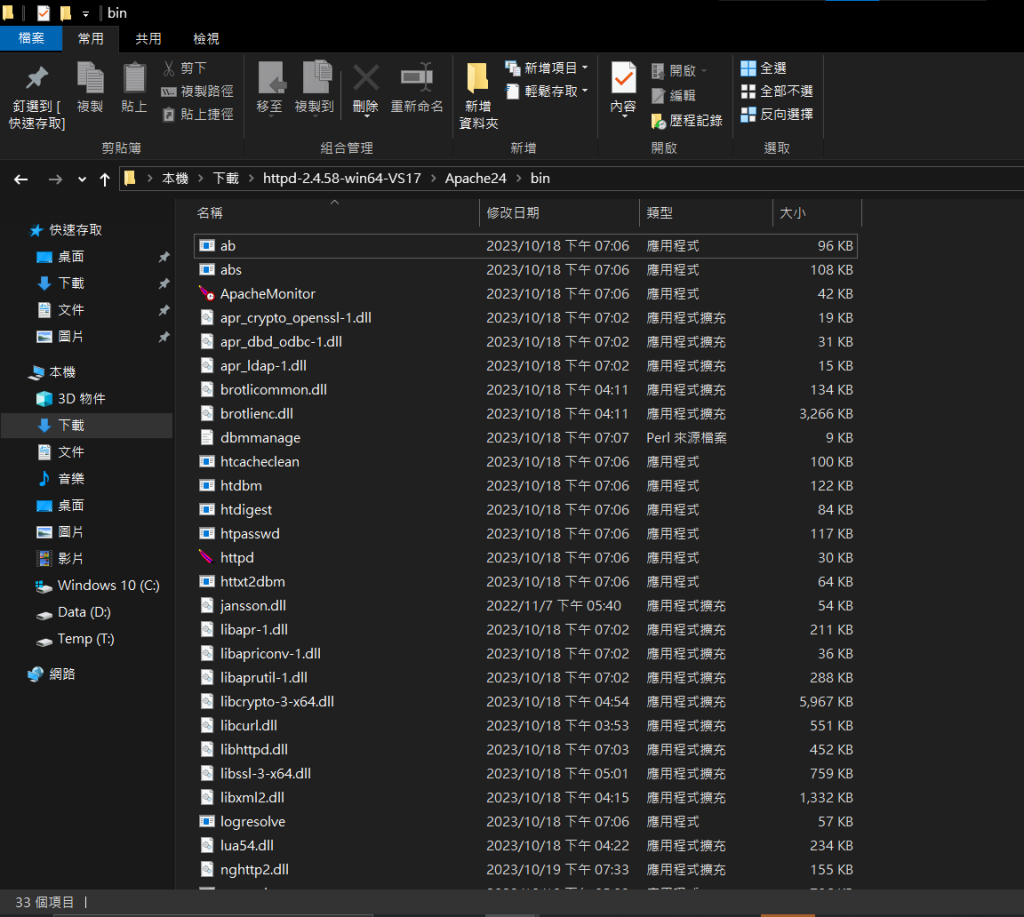Switch to the Home tab (常用)
The image size is (1024, 917).
coord(91,39)
